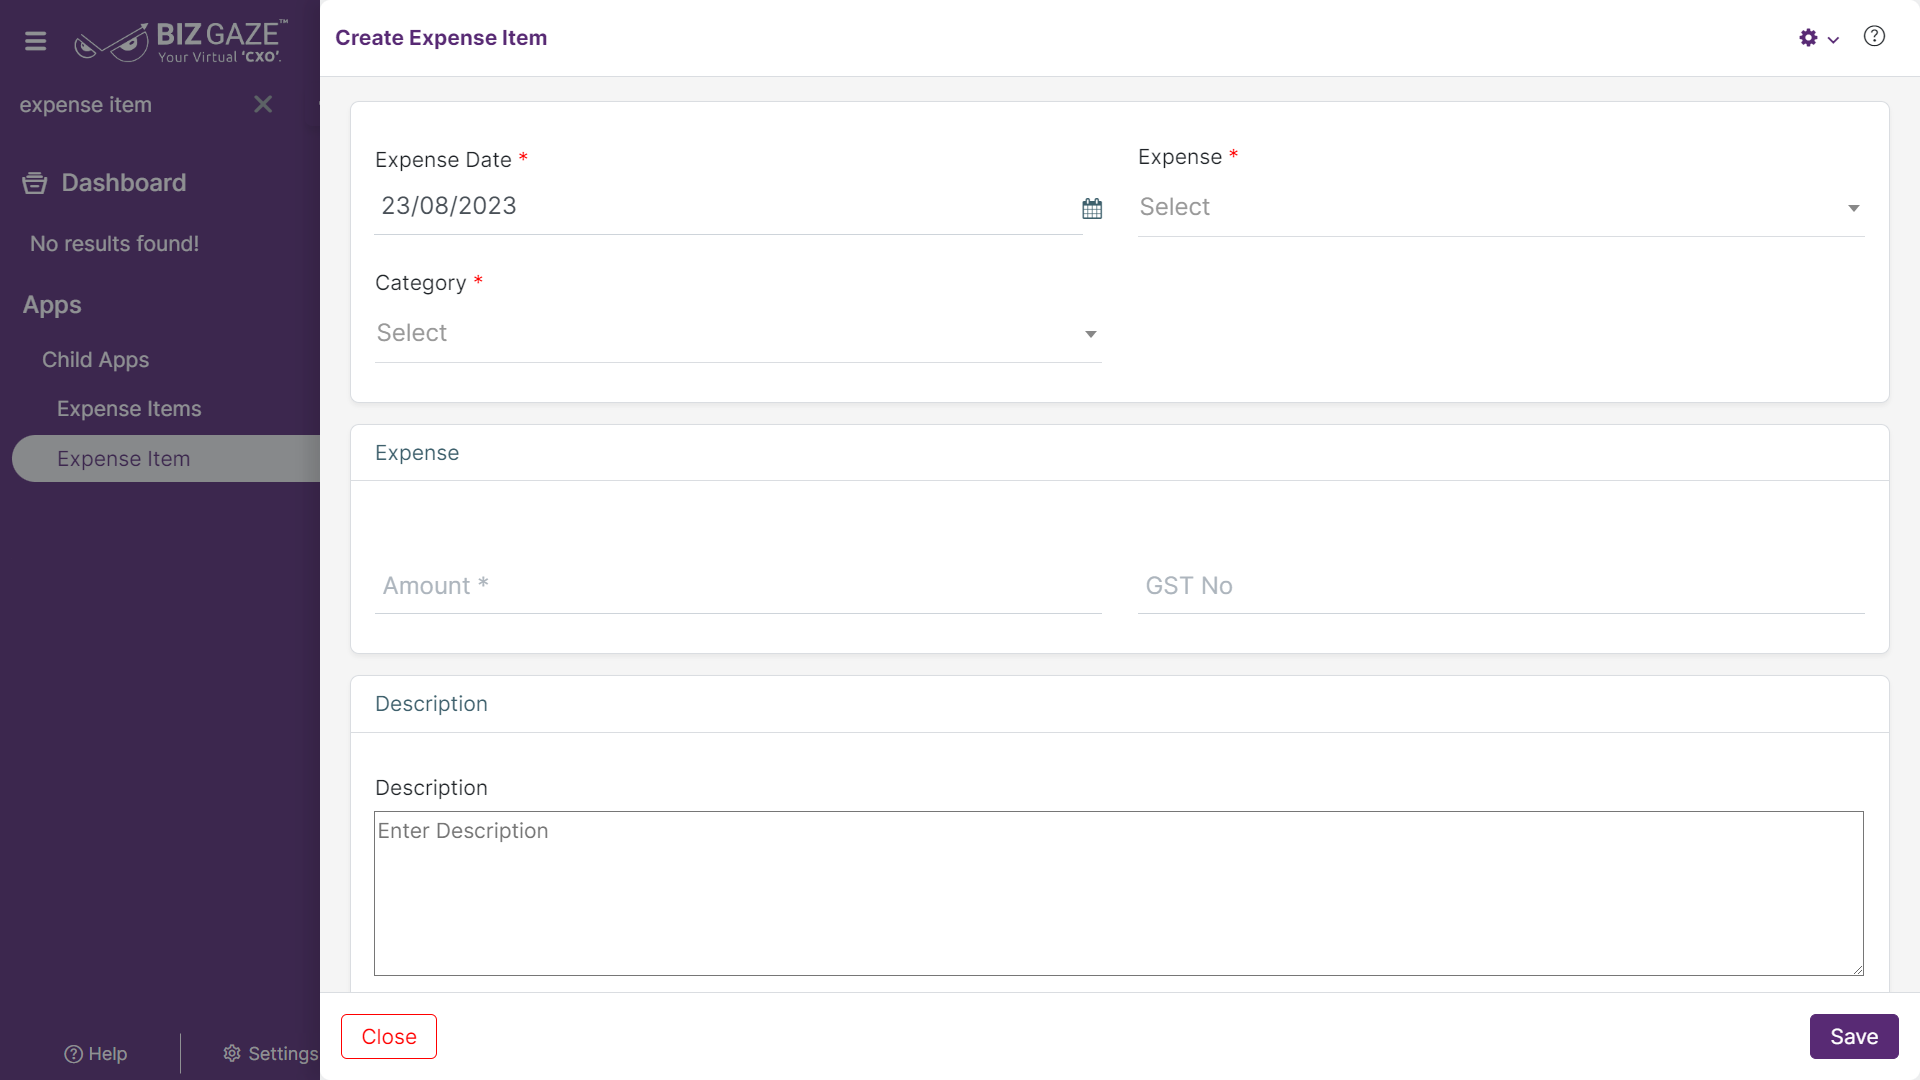Click the No results found! text

coord(114,244)
